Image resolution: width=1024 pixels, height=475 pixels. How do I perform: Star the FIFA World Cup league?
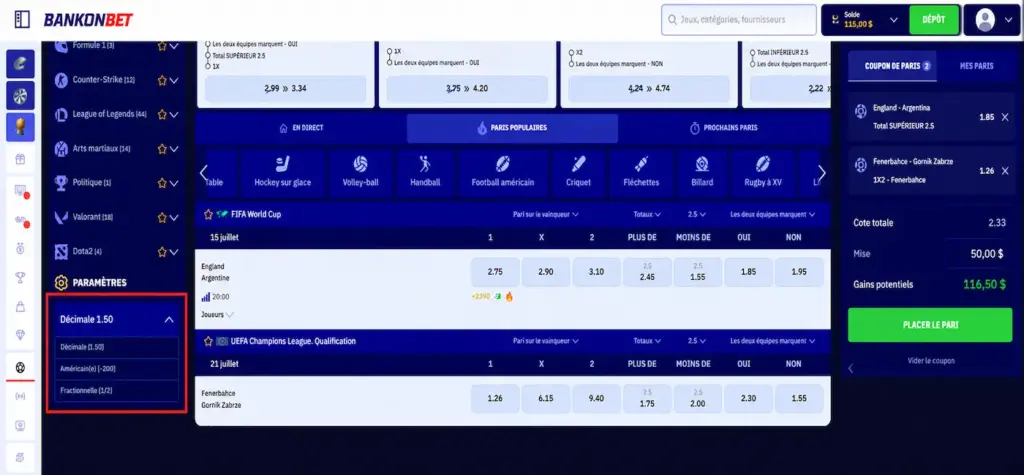click(x=208, y=214)
